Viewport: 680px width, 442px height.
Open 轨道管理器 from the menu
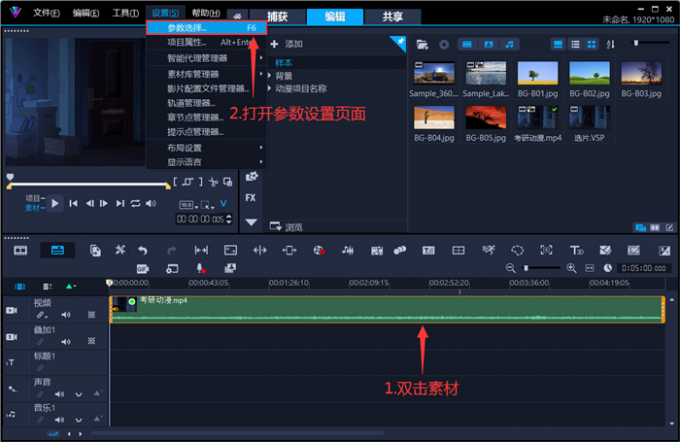(x=191, y=103)
